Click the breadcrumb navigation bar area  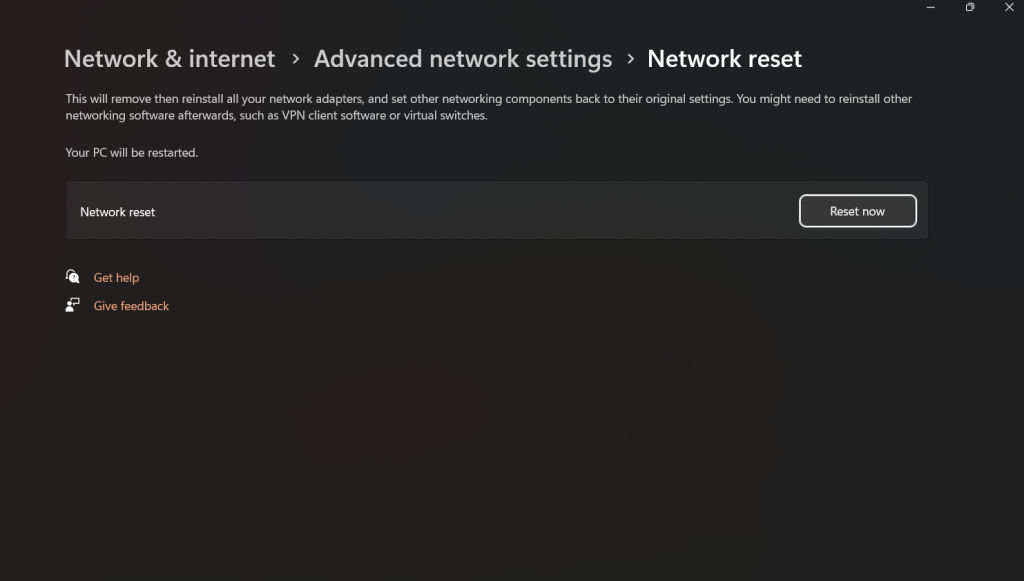point(430,59)
